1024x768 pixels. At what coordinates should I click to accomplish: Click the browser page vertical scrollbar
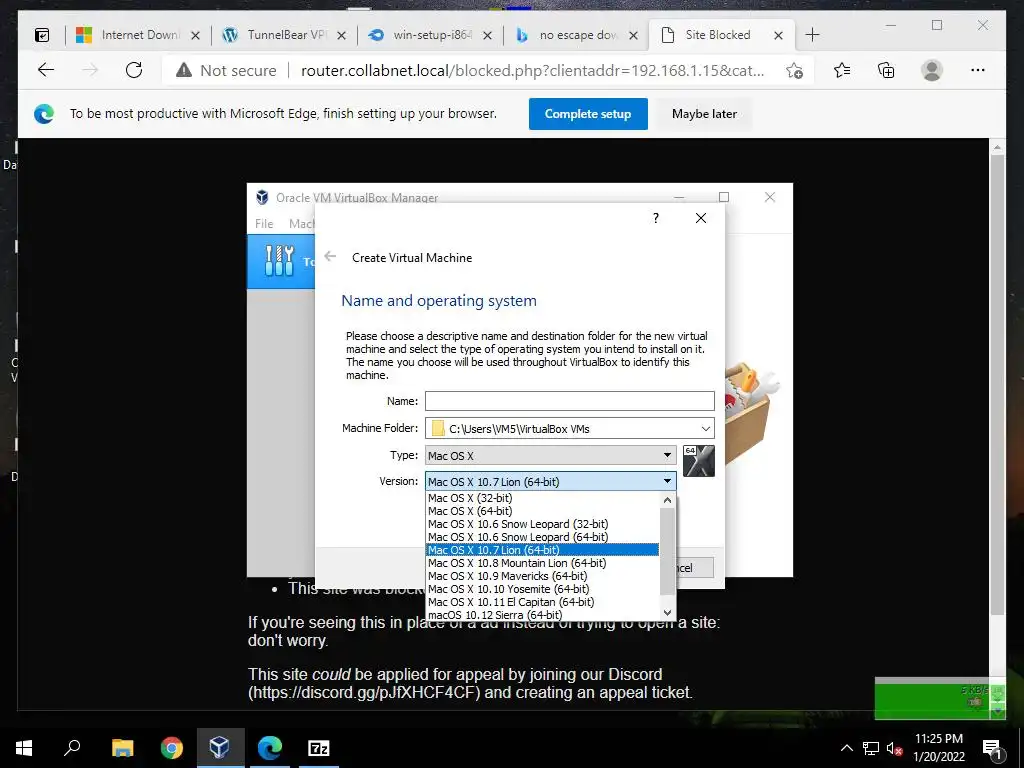pos(997,385)
